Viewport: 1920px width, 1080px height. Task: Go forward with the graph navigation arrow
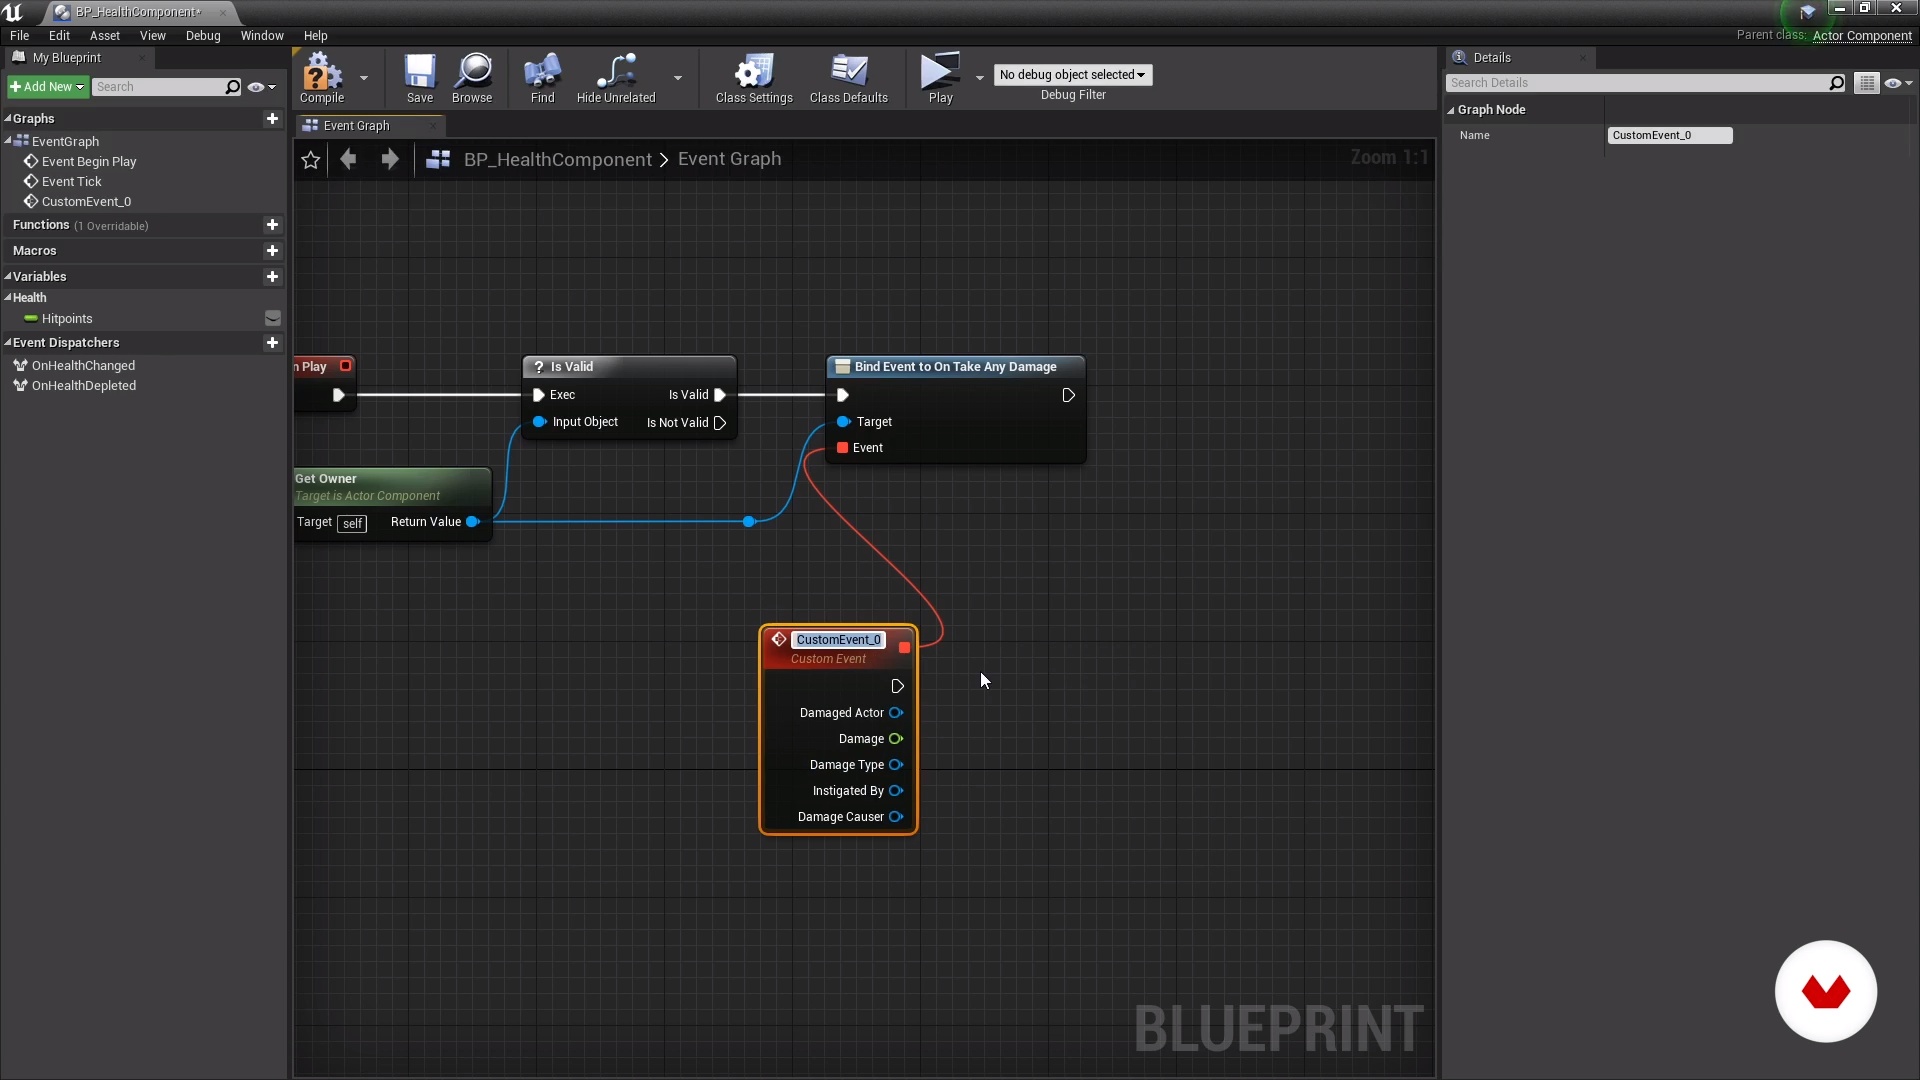[390, 159]
